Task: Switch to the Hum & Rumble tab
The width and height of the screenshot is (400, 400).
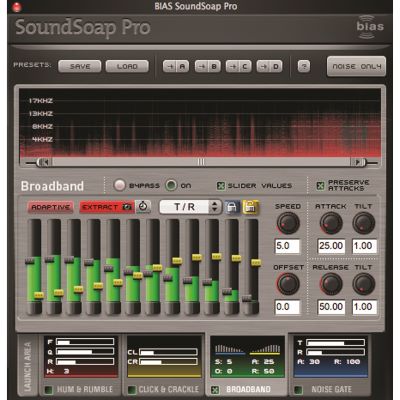Action: pos(84,389)
